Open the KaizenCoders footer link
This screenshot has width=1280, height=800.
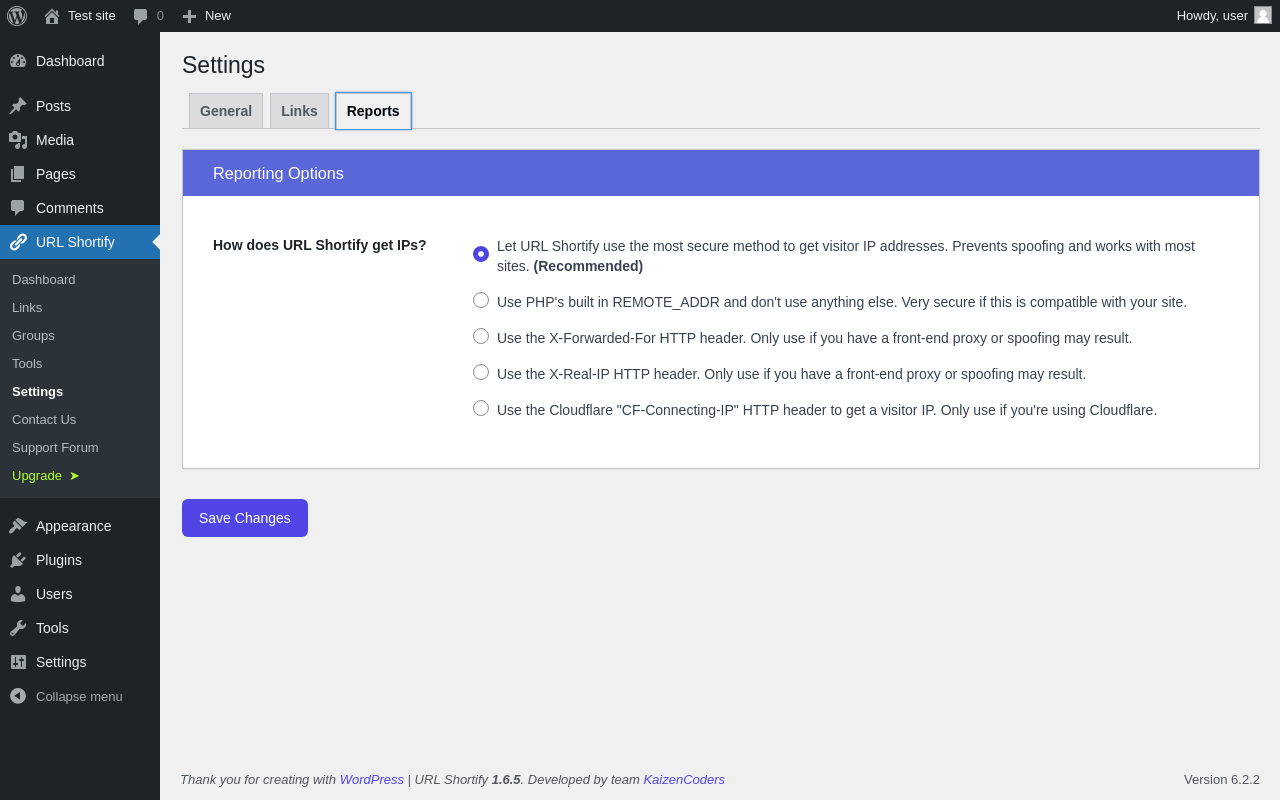tap(684, 779)
